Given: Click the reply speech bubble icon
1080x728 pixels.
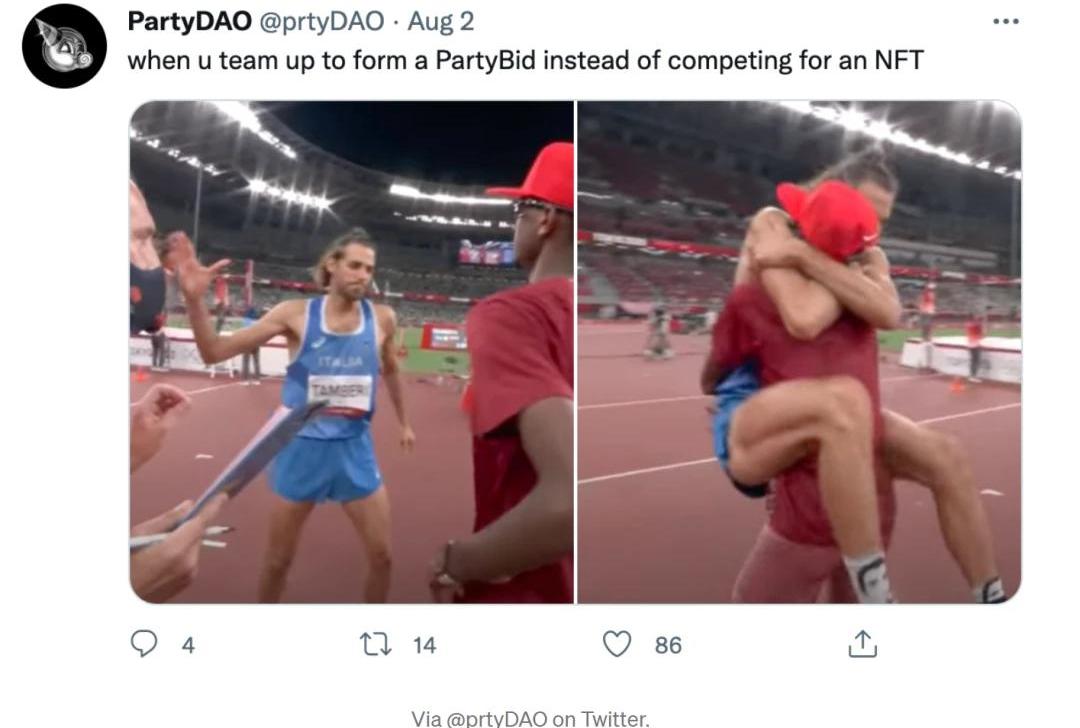Looking at the screenshot, I should (x=144, y=644).
